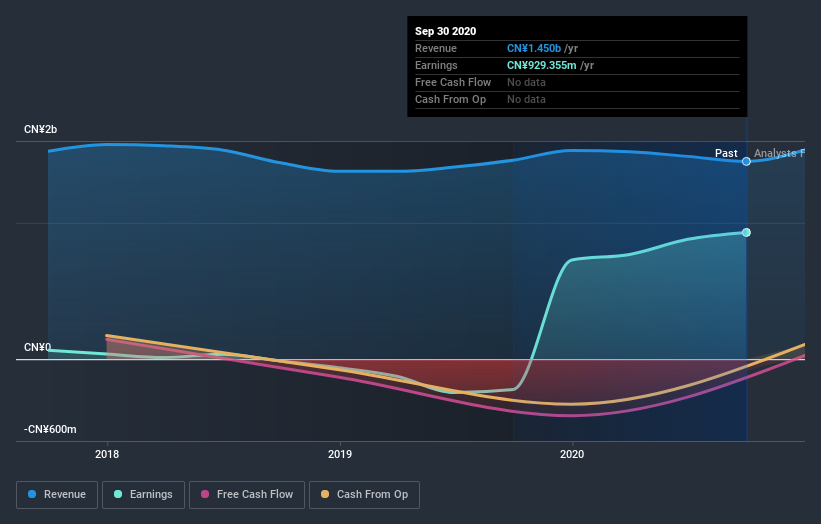Toggle the Free Cash Flow legend button

click(x=247, y=495)
